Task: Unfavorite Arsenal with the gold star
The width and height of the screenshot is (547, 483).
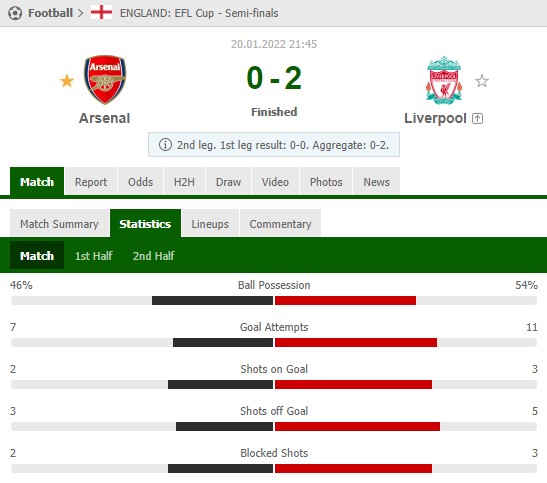Action: pos(67,81)
